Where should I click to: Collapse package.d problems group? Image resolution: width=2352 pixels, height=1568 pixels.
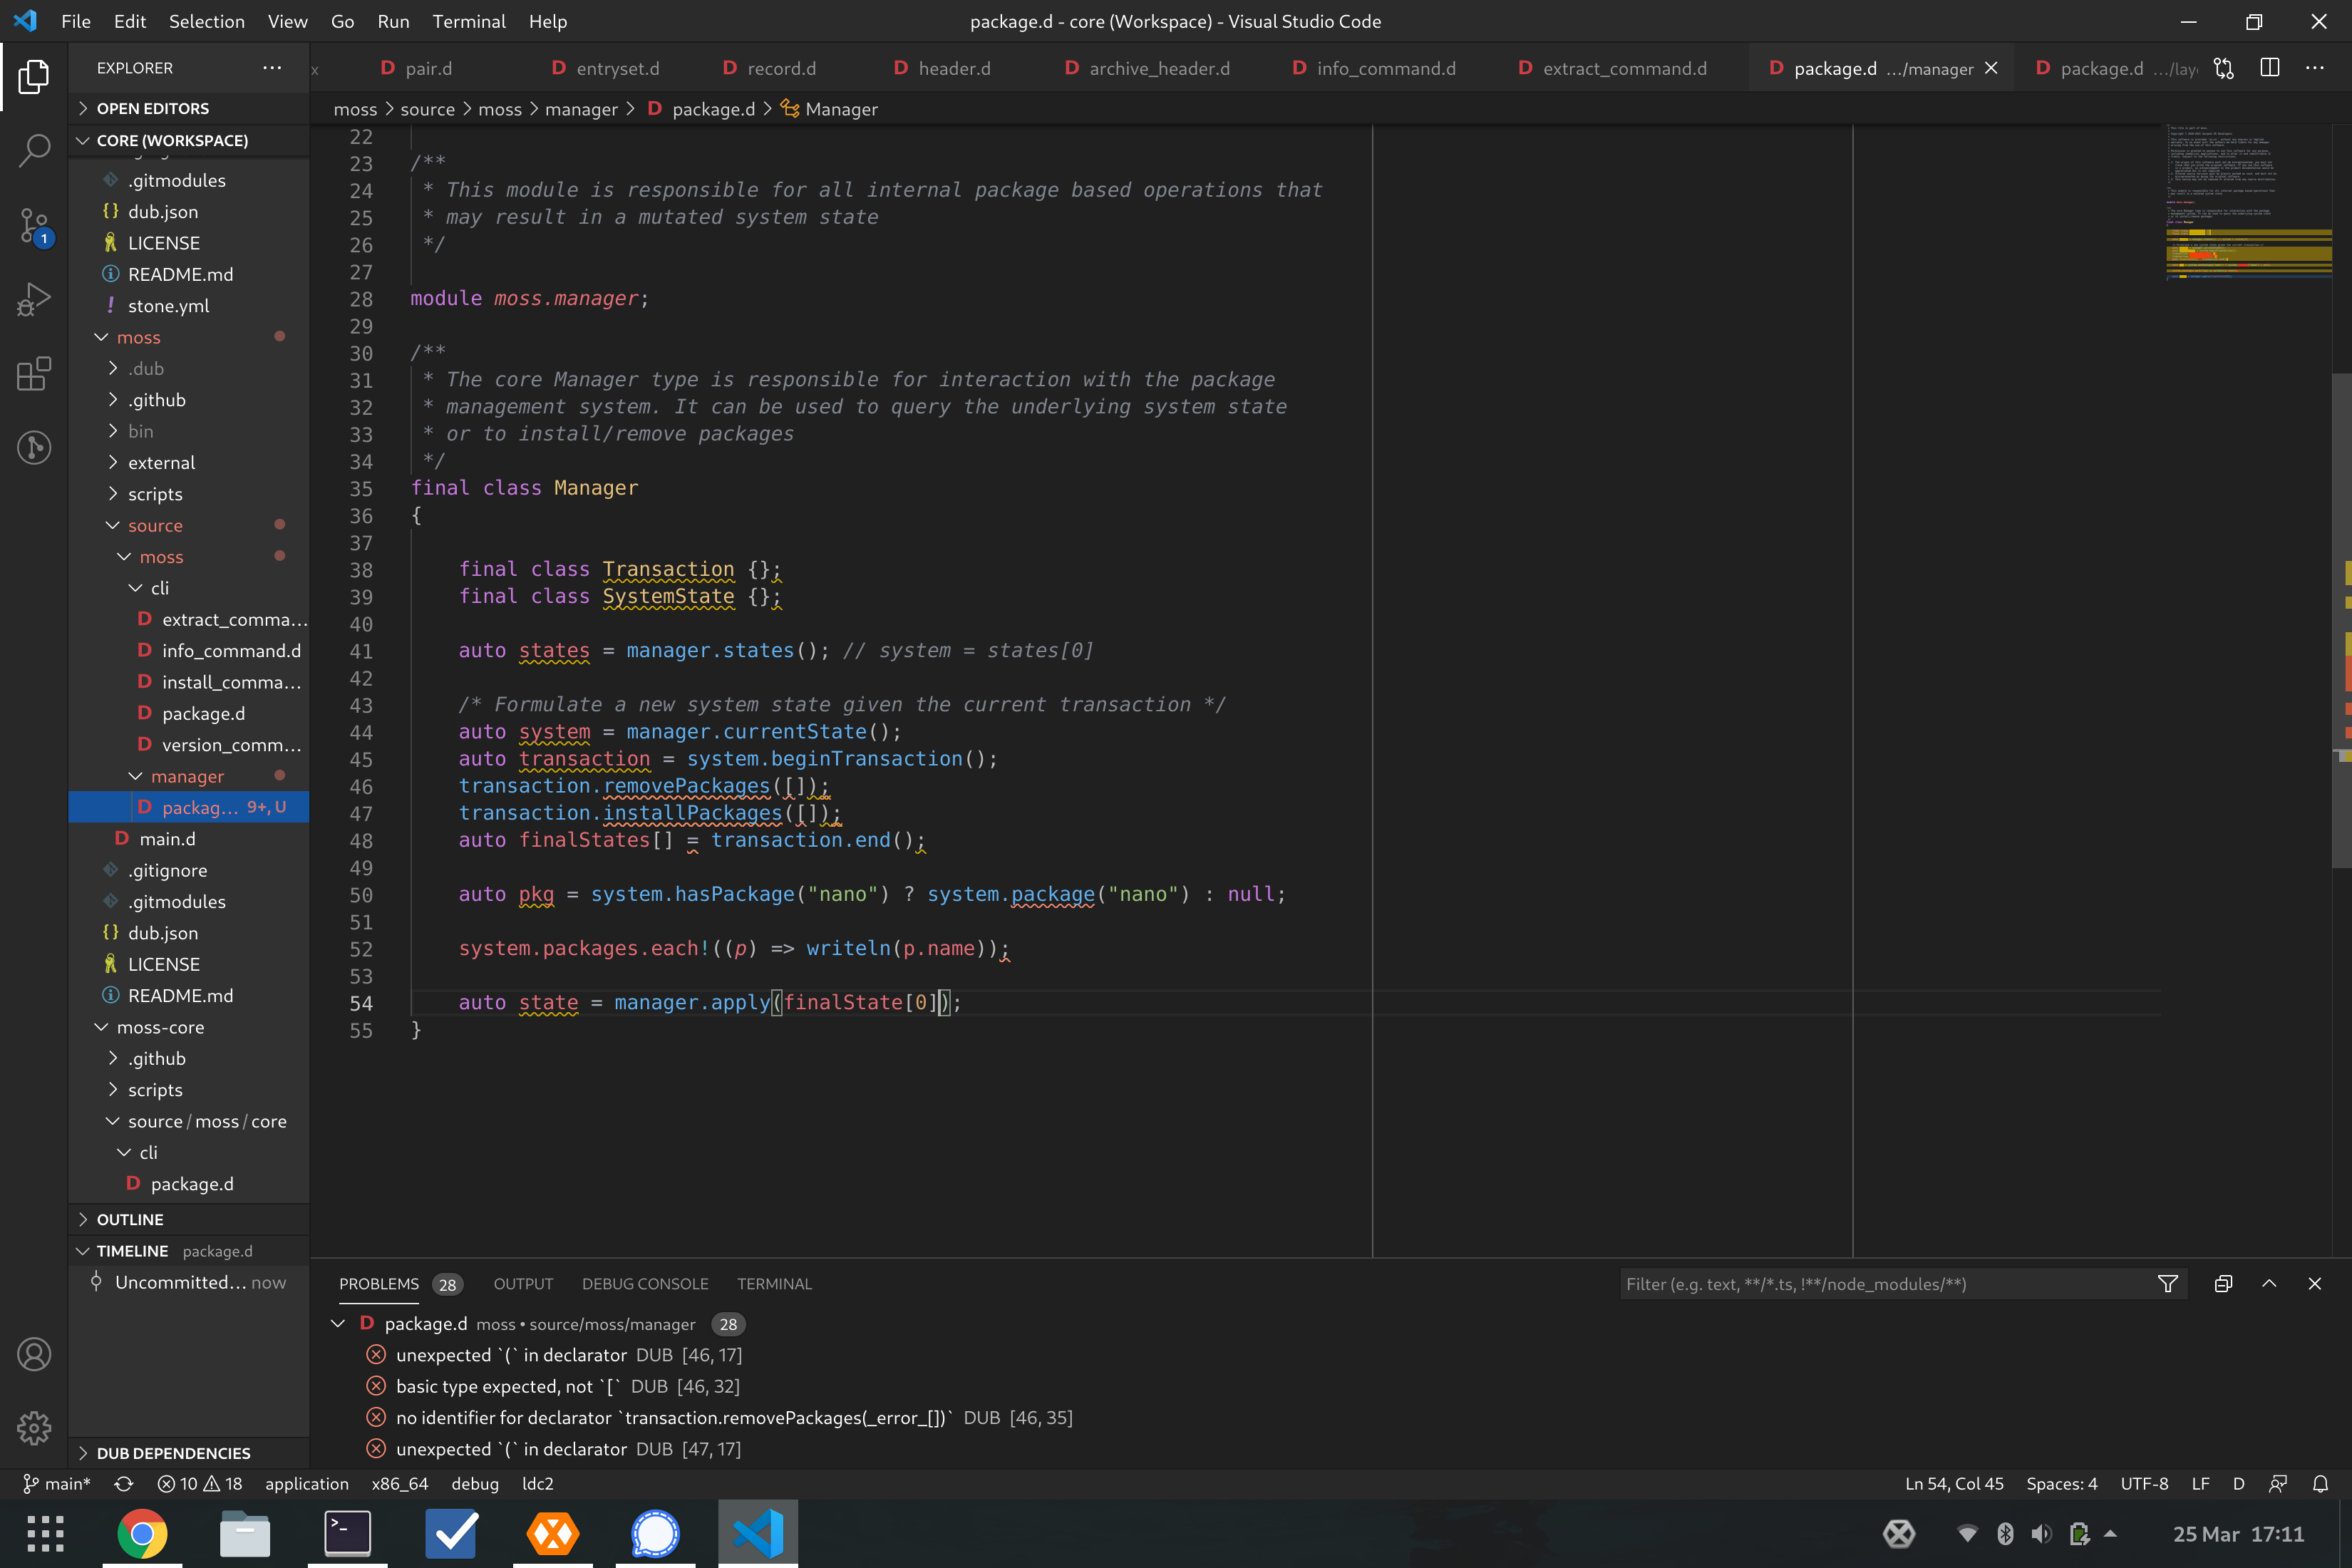click(338, 1324)
